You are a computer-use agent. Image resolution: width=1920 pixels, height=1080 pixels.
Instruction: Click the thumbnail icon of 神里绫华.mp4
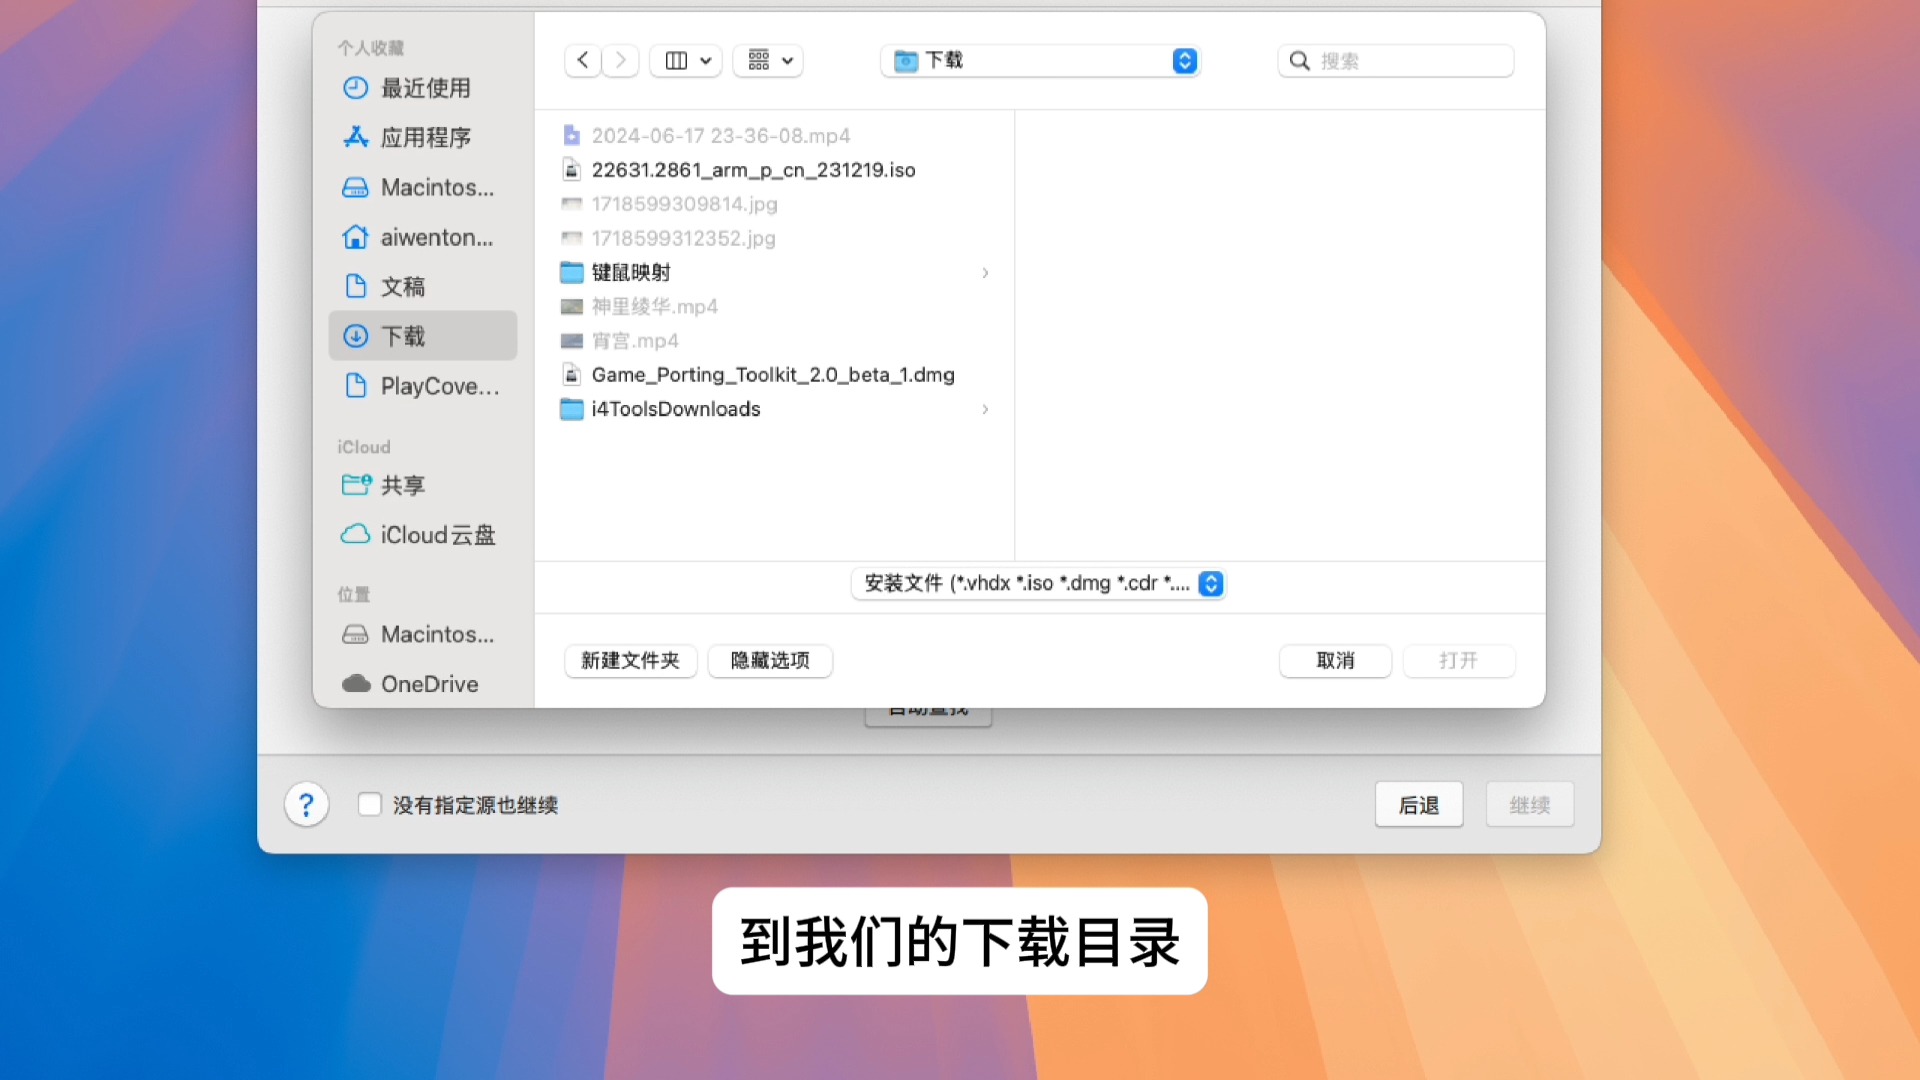pos(571,307)
